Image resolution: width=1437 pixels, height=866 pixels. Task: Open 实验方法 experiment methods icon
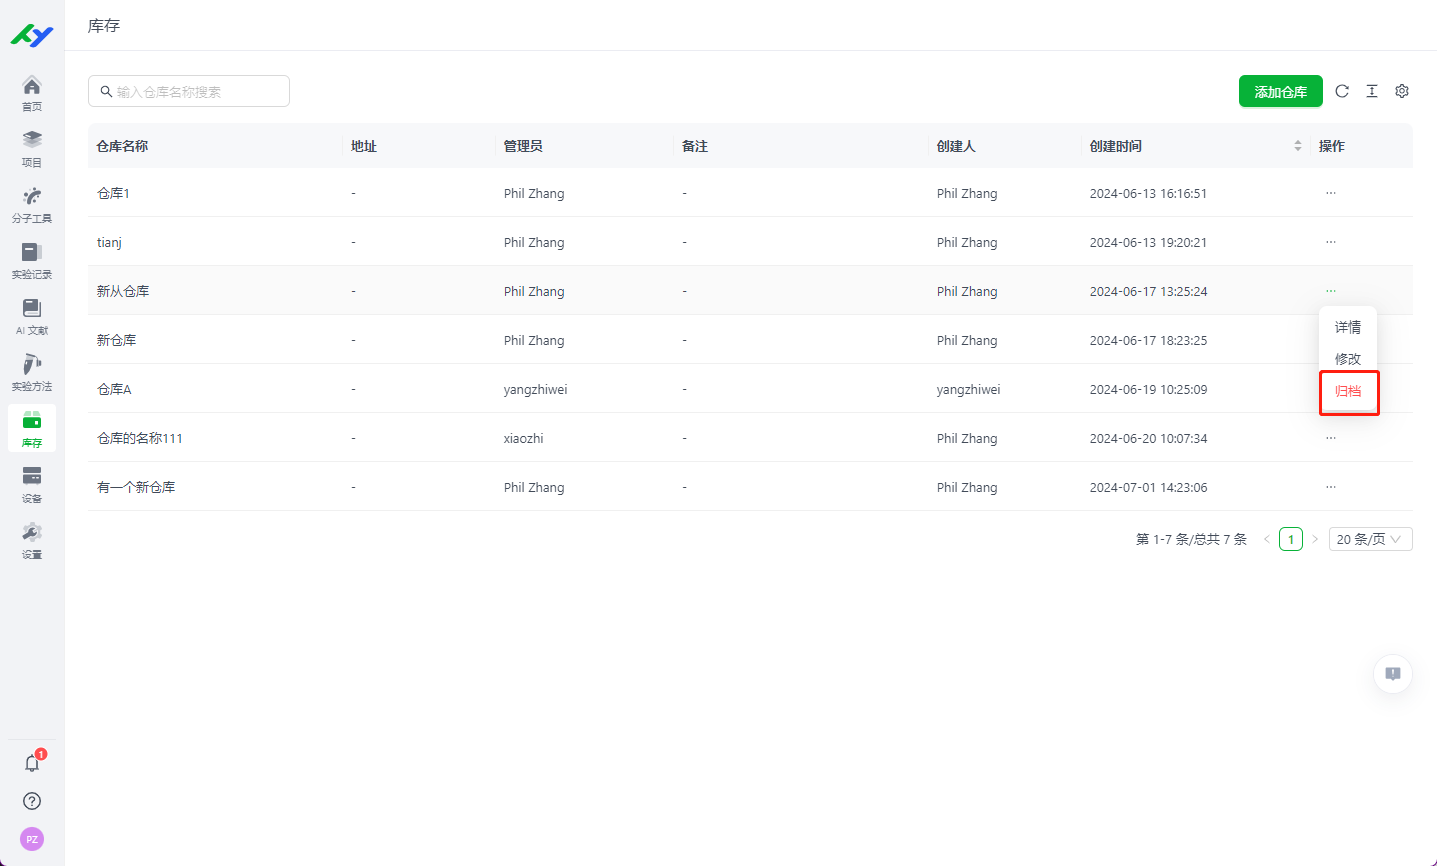(32, 372)
